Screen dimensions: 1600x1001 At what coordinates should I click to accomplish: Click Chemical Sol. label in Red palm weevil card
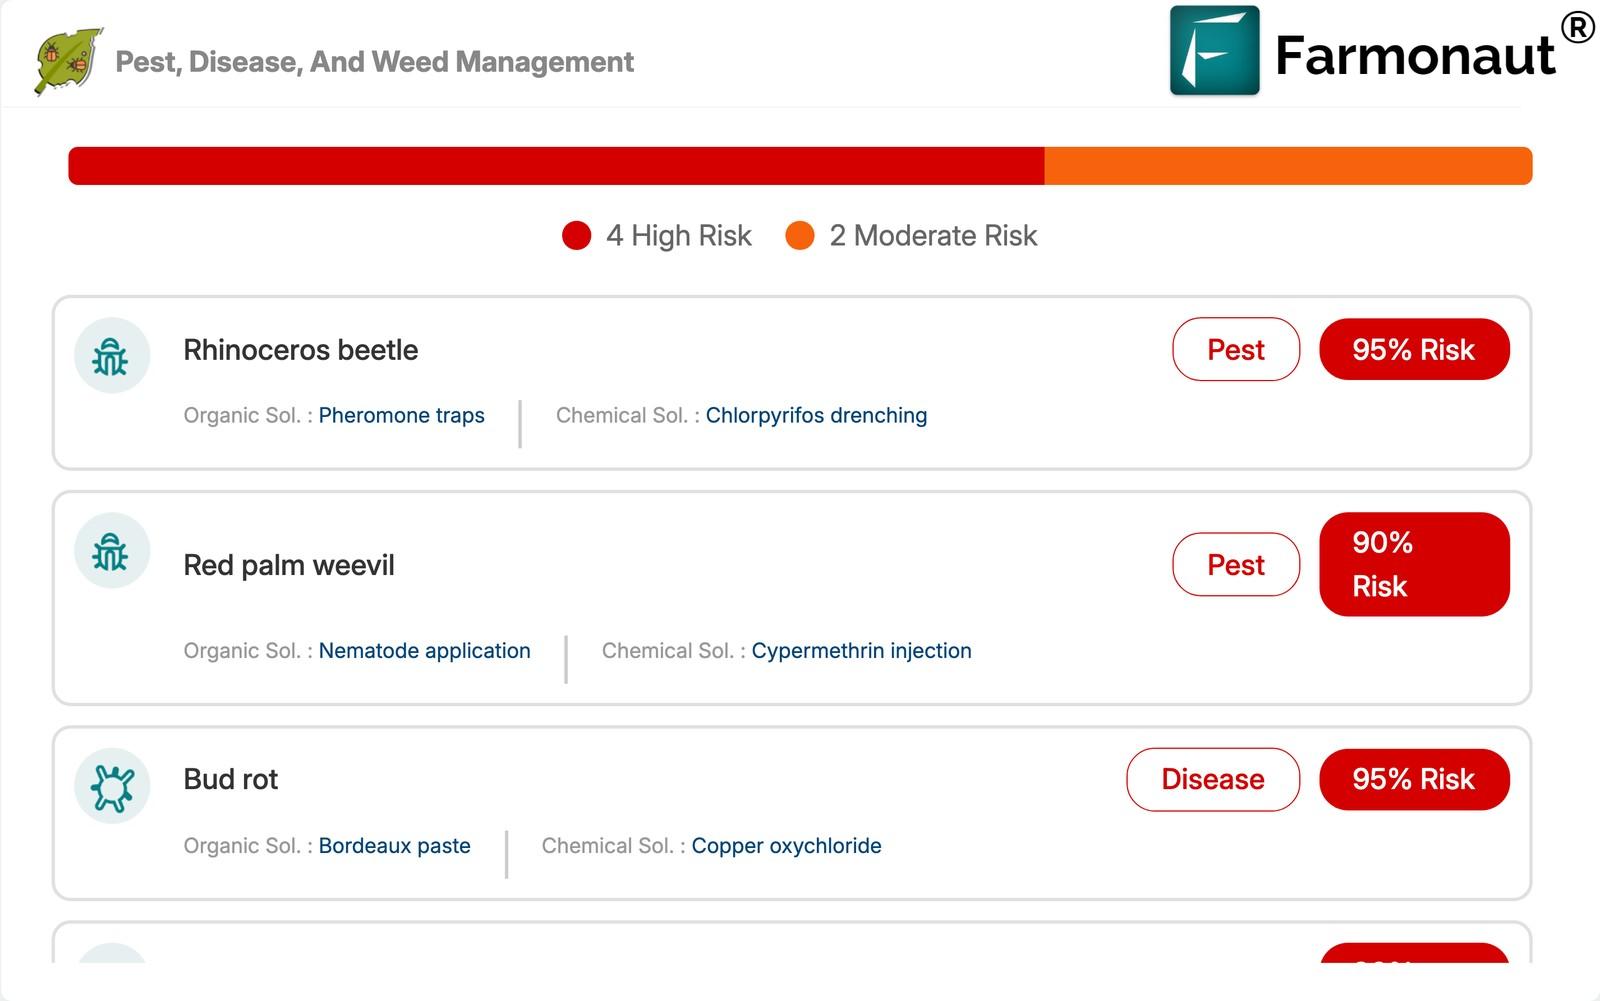tap(674, 650)
